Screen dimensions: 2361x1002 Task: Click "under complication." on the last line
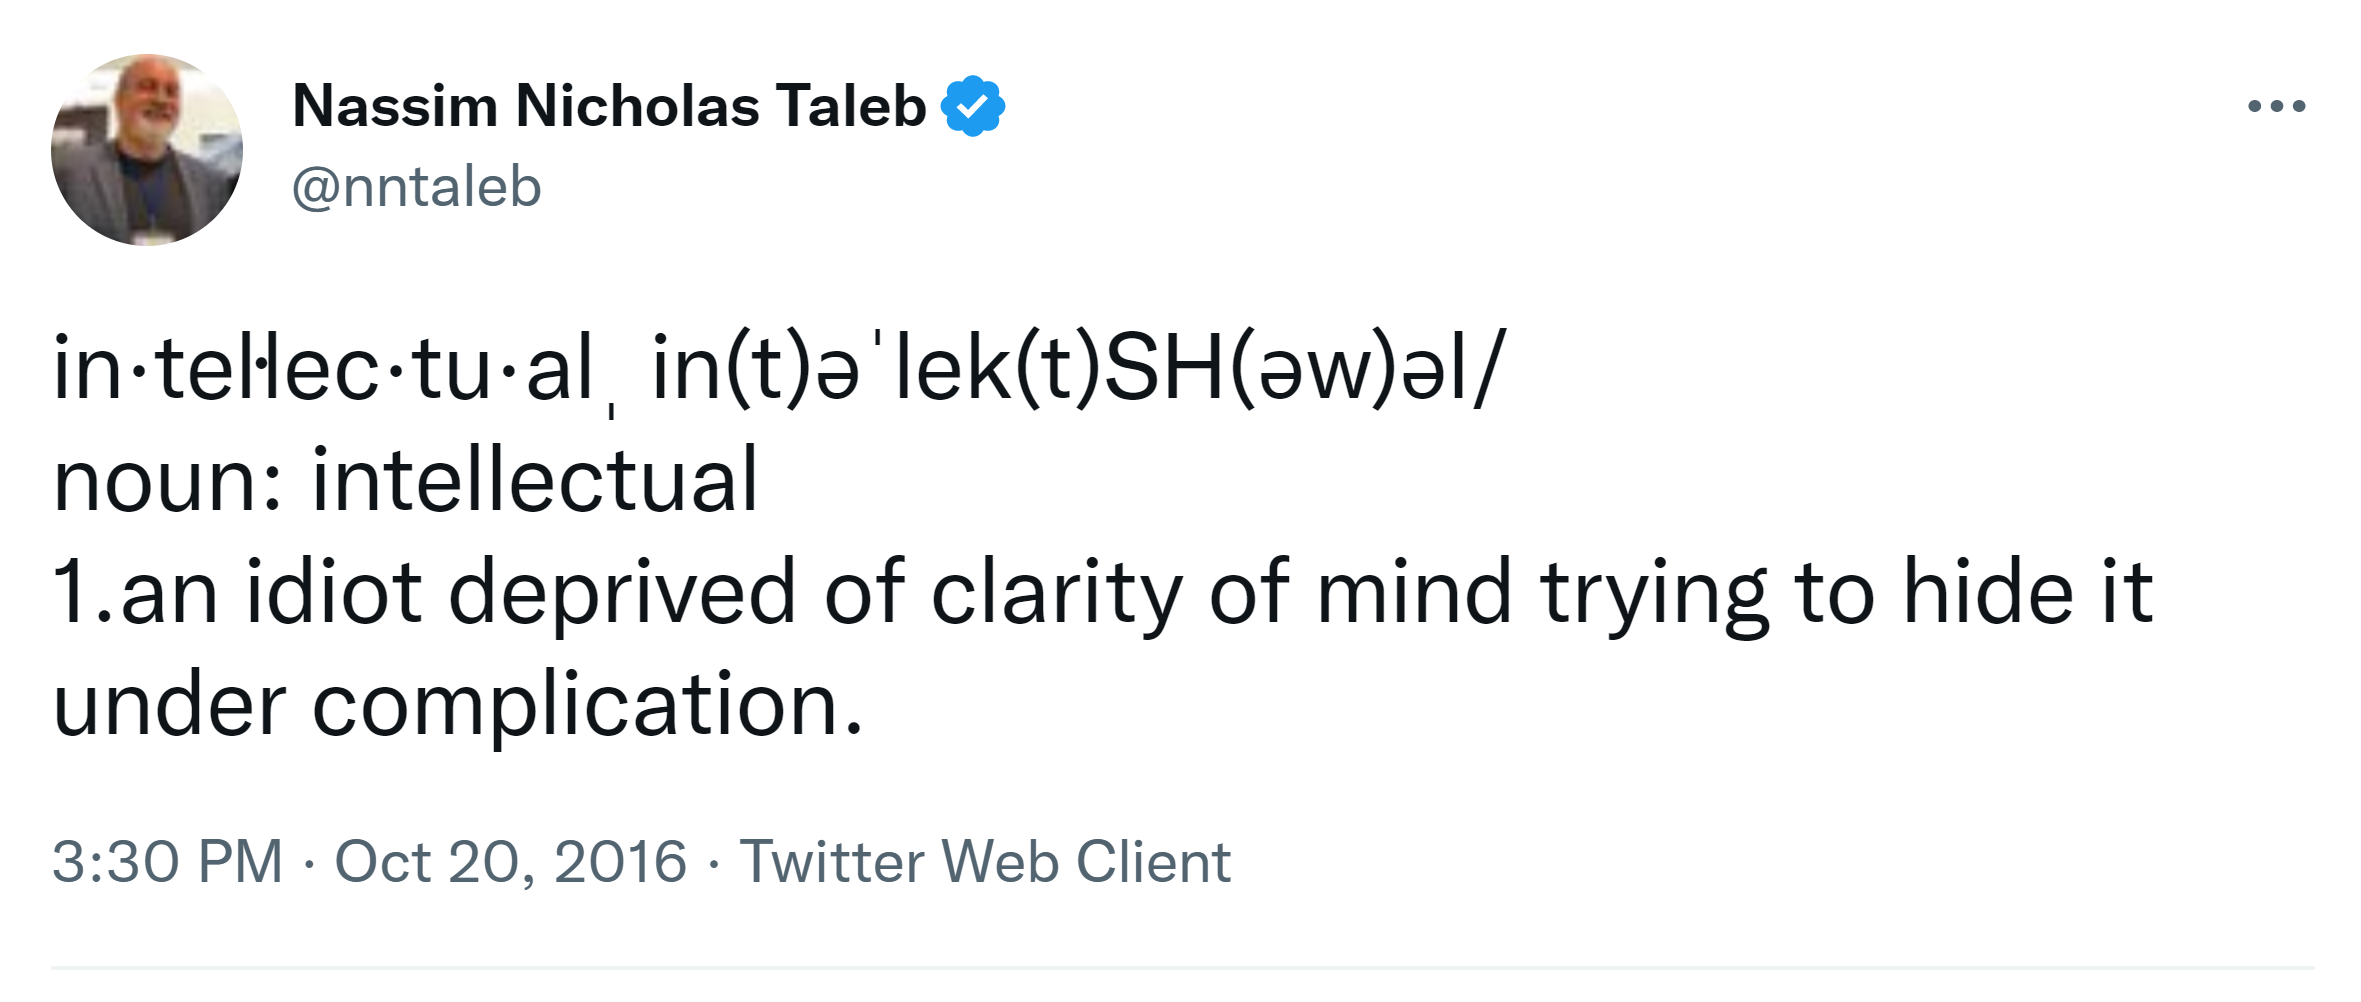[457, 705]
